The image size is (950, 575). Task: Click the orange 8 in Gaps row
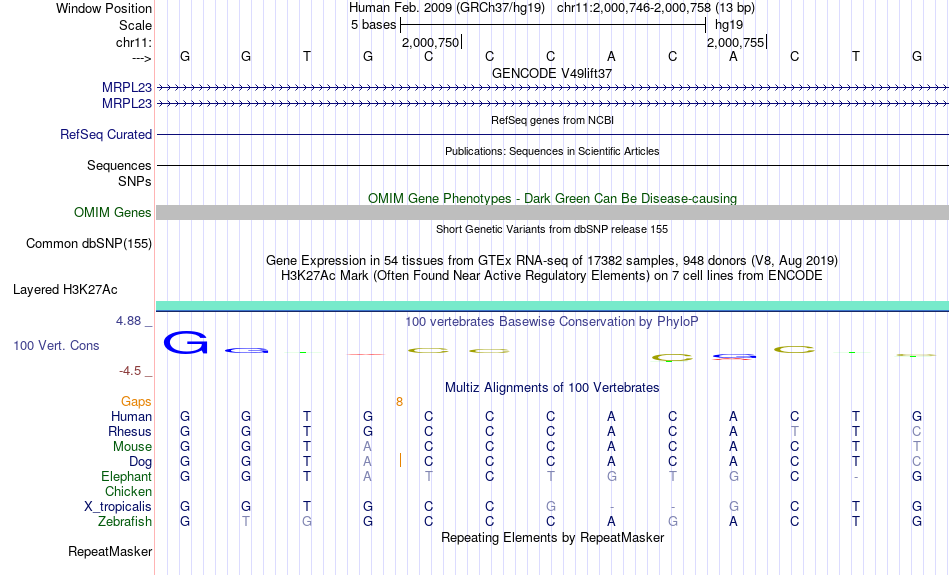(399, 402)
